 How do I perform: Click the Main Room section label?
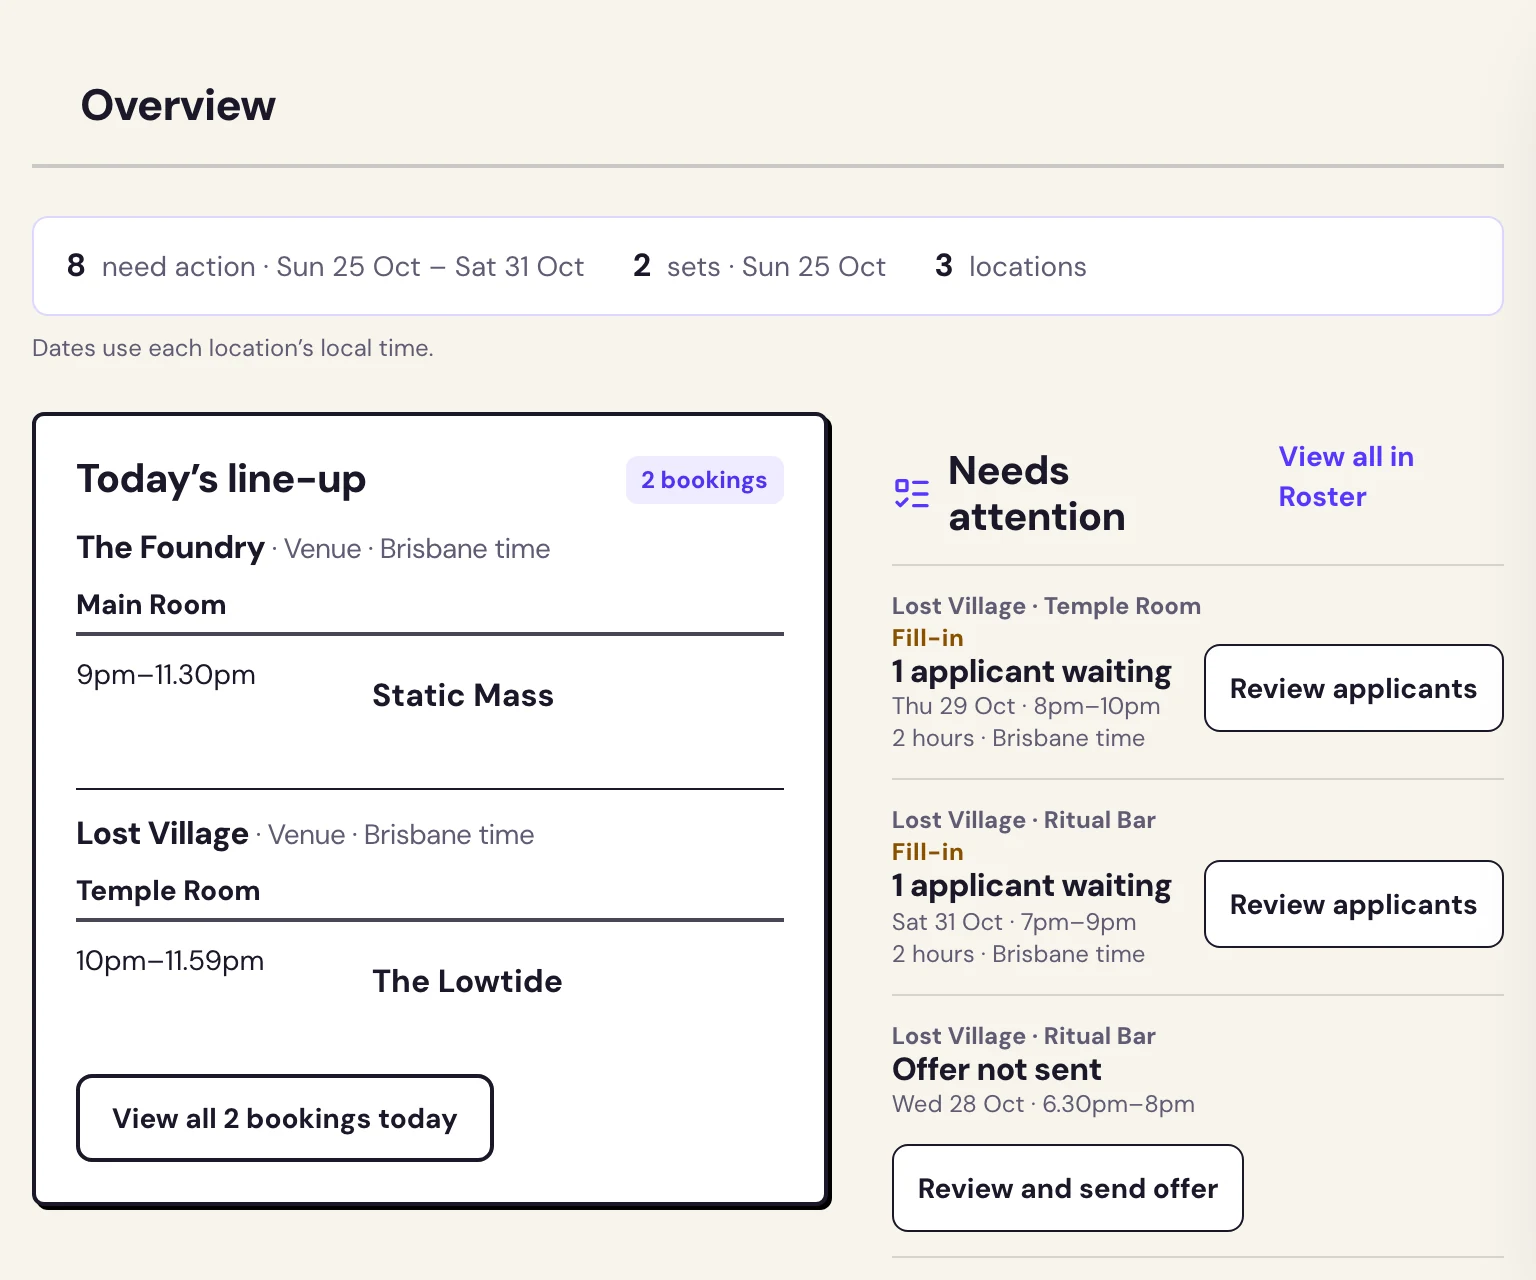151,605
